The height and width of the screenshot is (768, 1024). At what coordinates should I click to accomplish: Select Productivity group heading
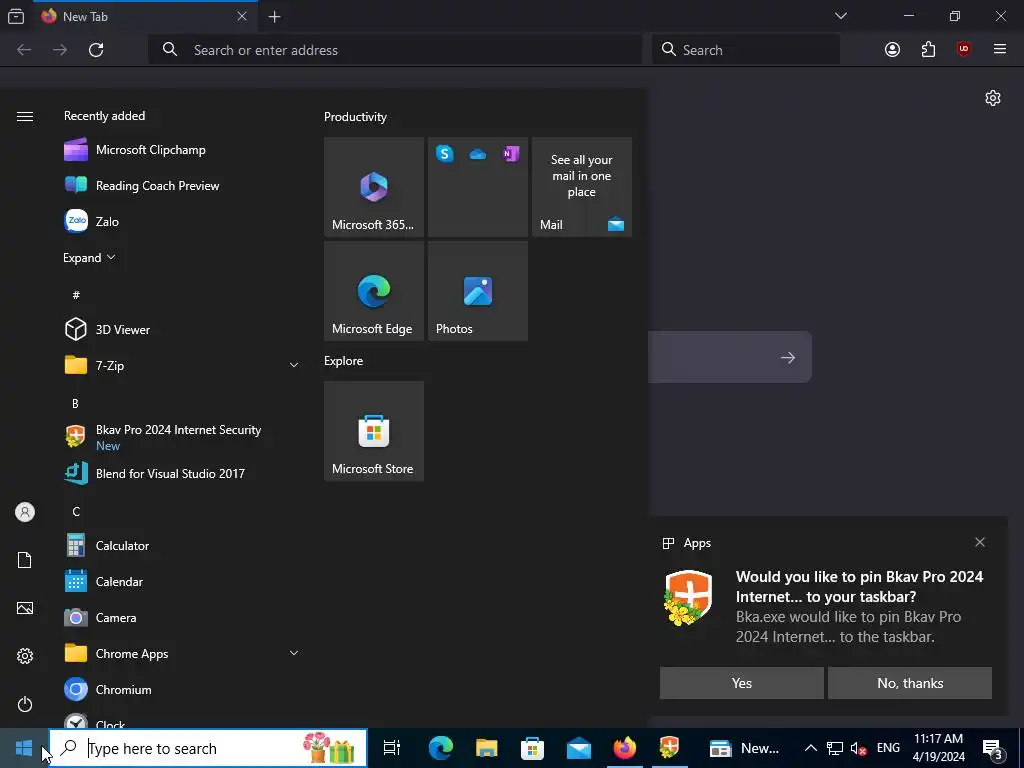[x=355, y=117]
